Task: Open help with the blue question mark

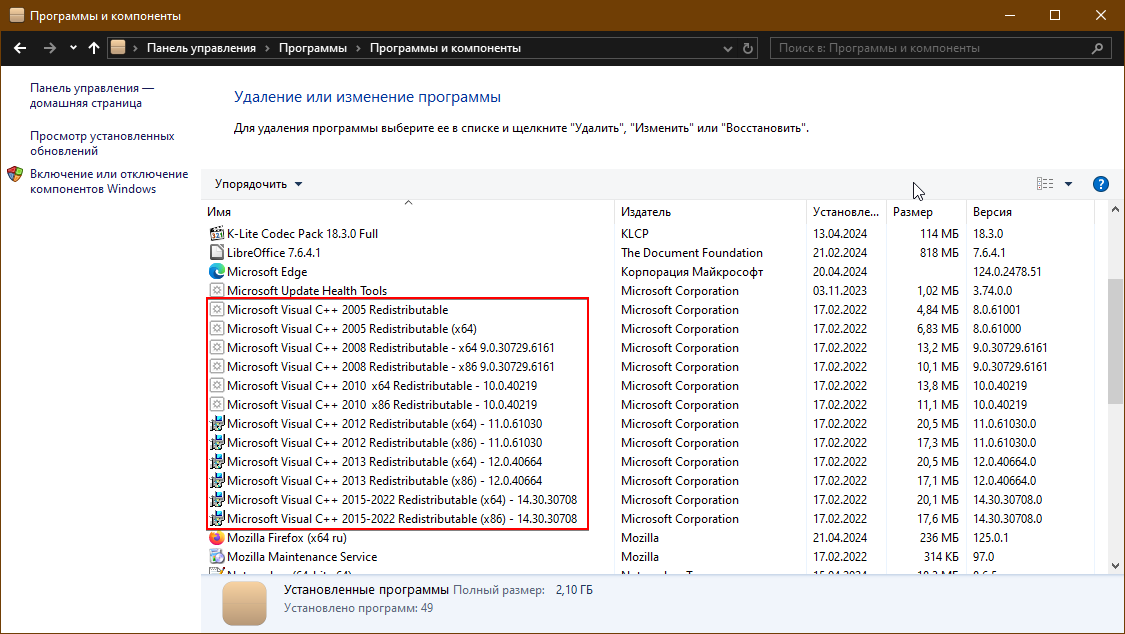Action: click(1101, 184)
